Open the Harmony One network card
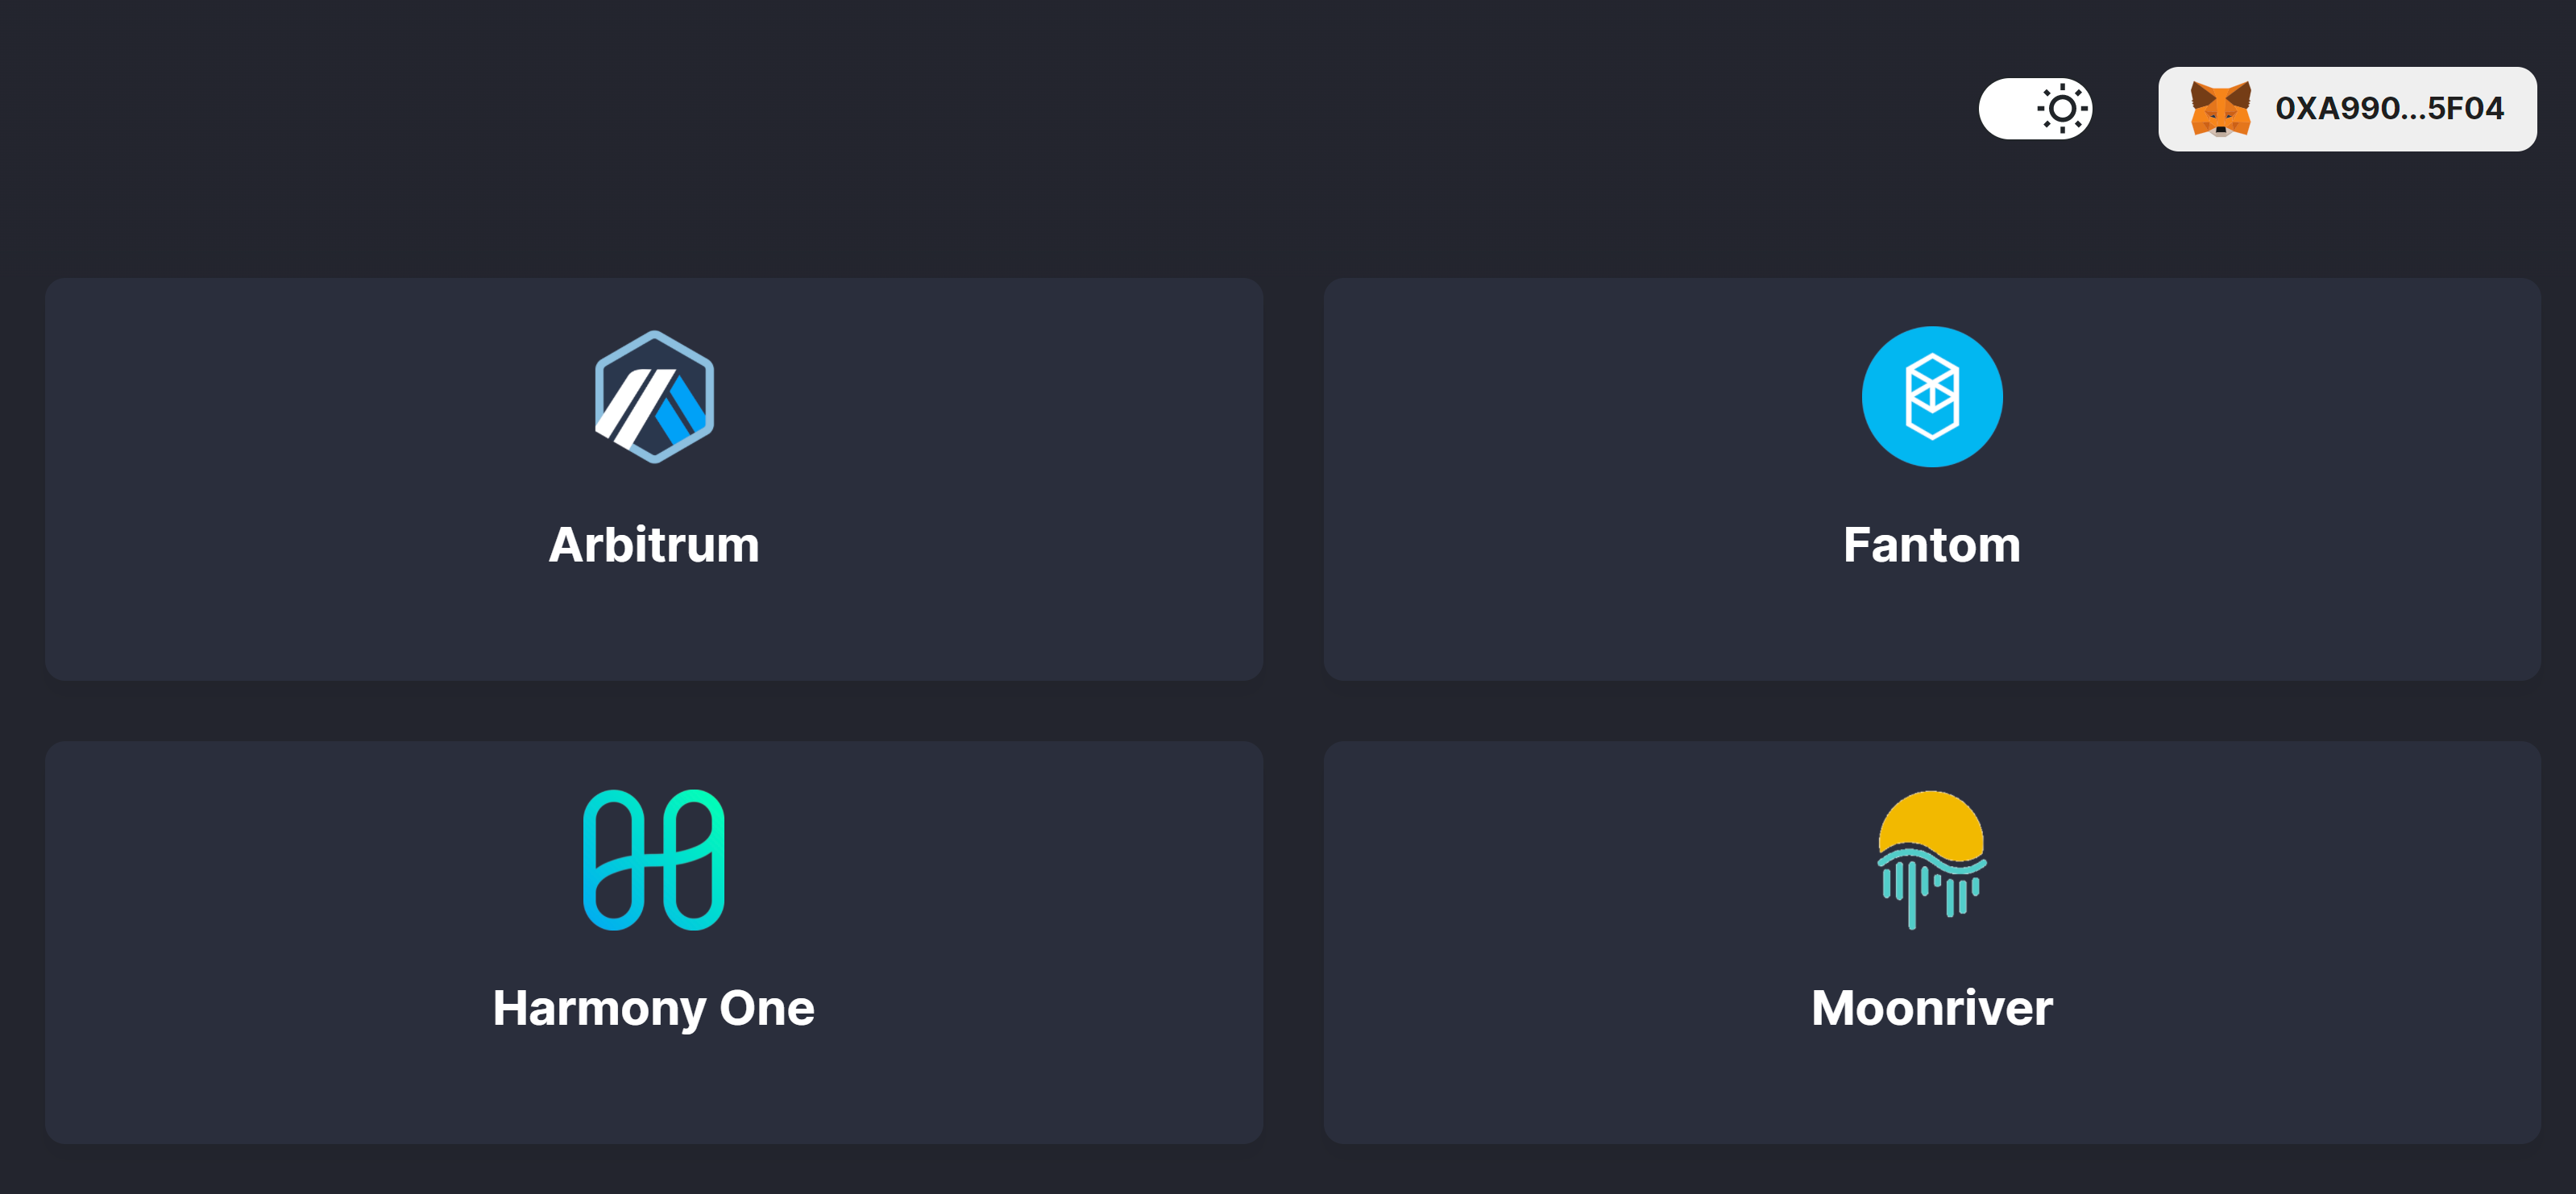Viewport: 2576px width, 1194px height. point(300,942)
